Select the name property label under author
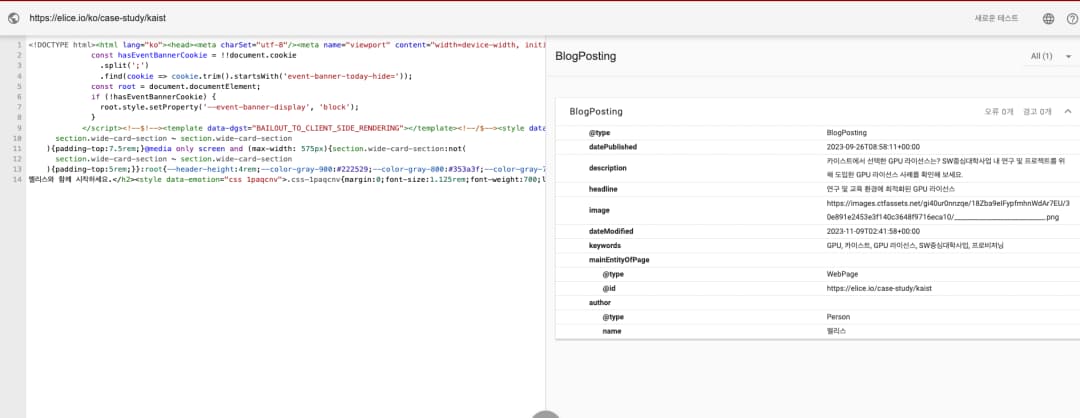Screen dimensions: 1080x418 pyautogui.click(x=612, y=331)
